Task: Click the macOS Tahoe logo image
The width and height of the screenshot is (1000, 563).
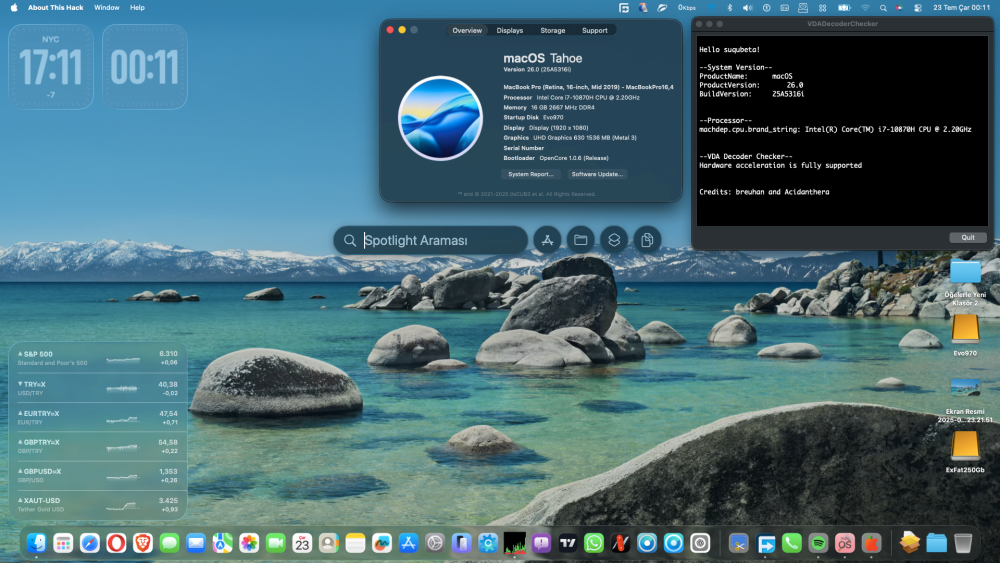Action: coord(440,118)
